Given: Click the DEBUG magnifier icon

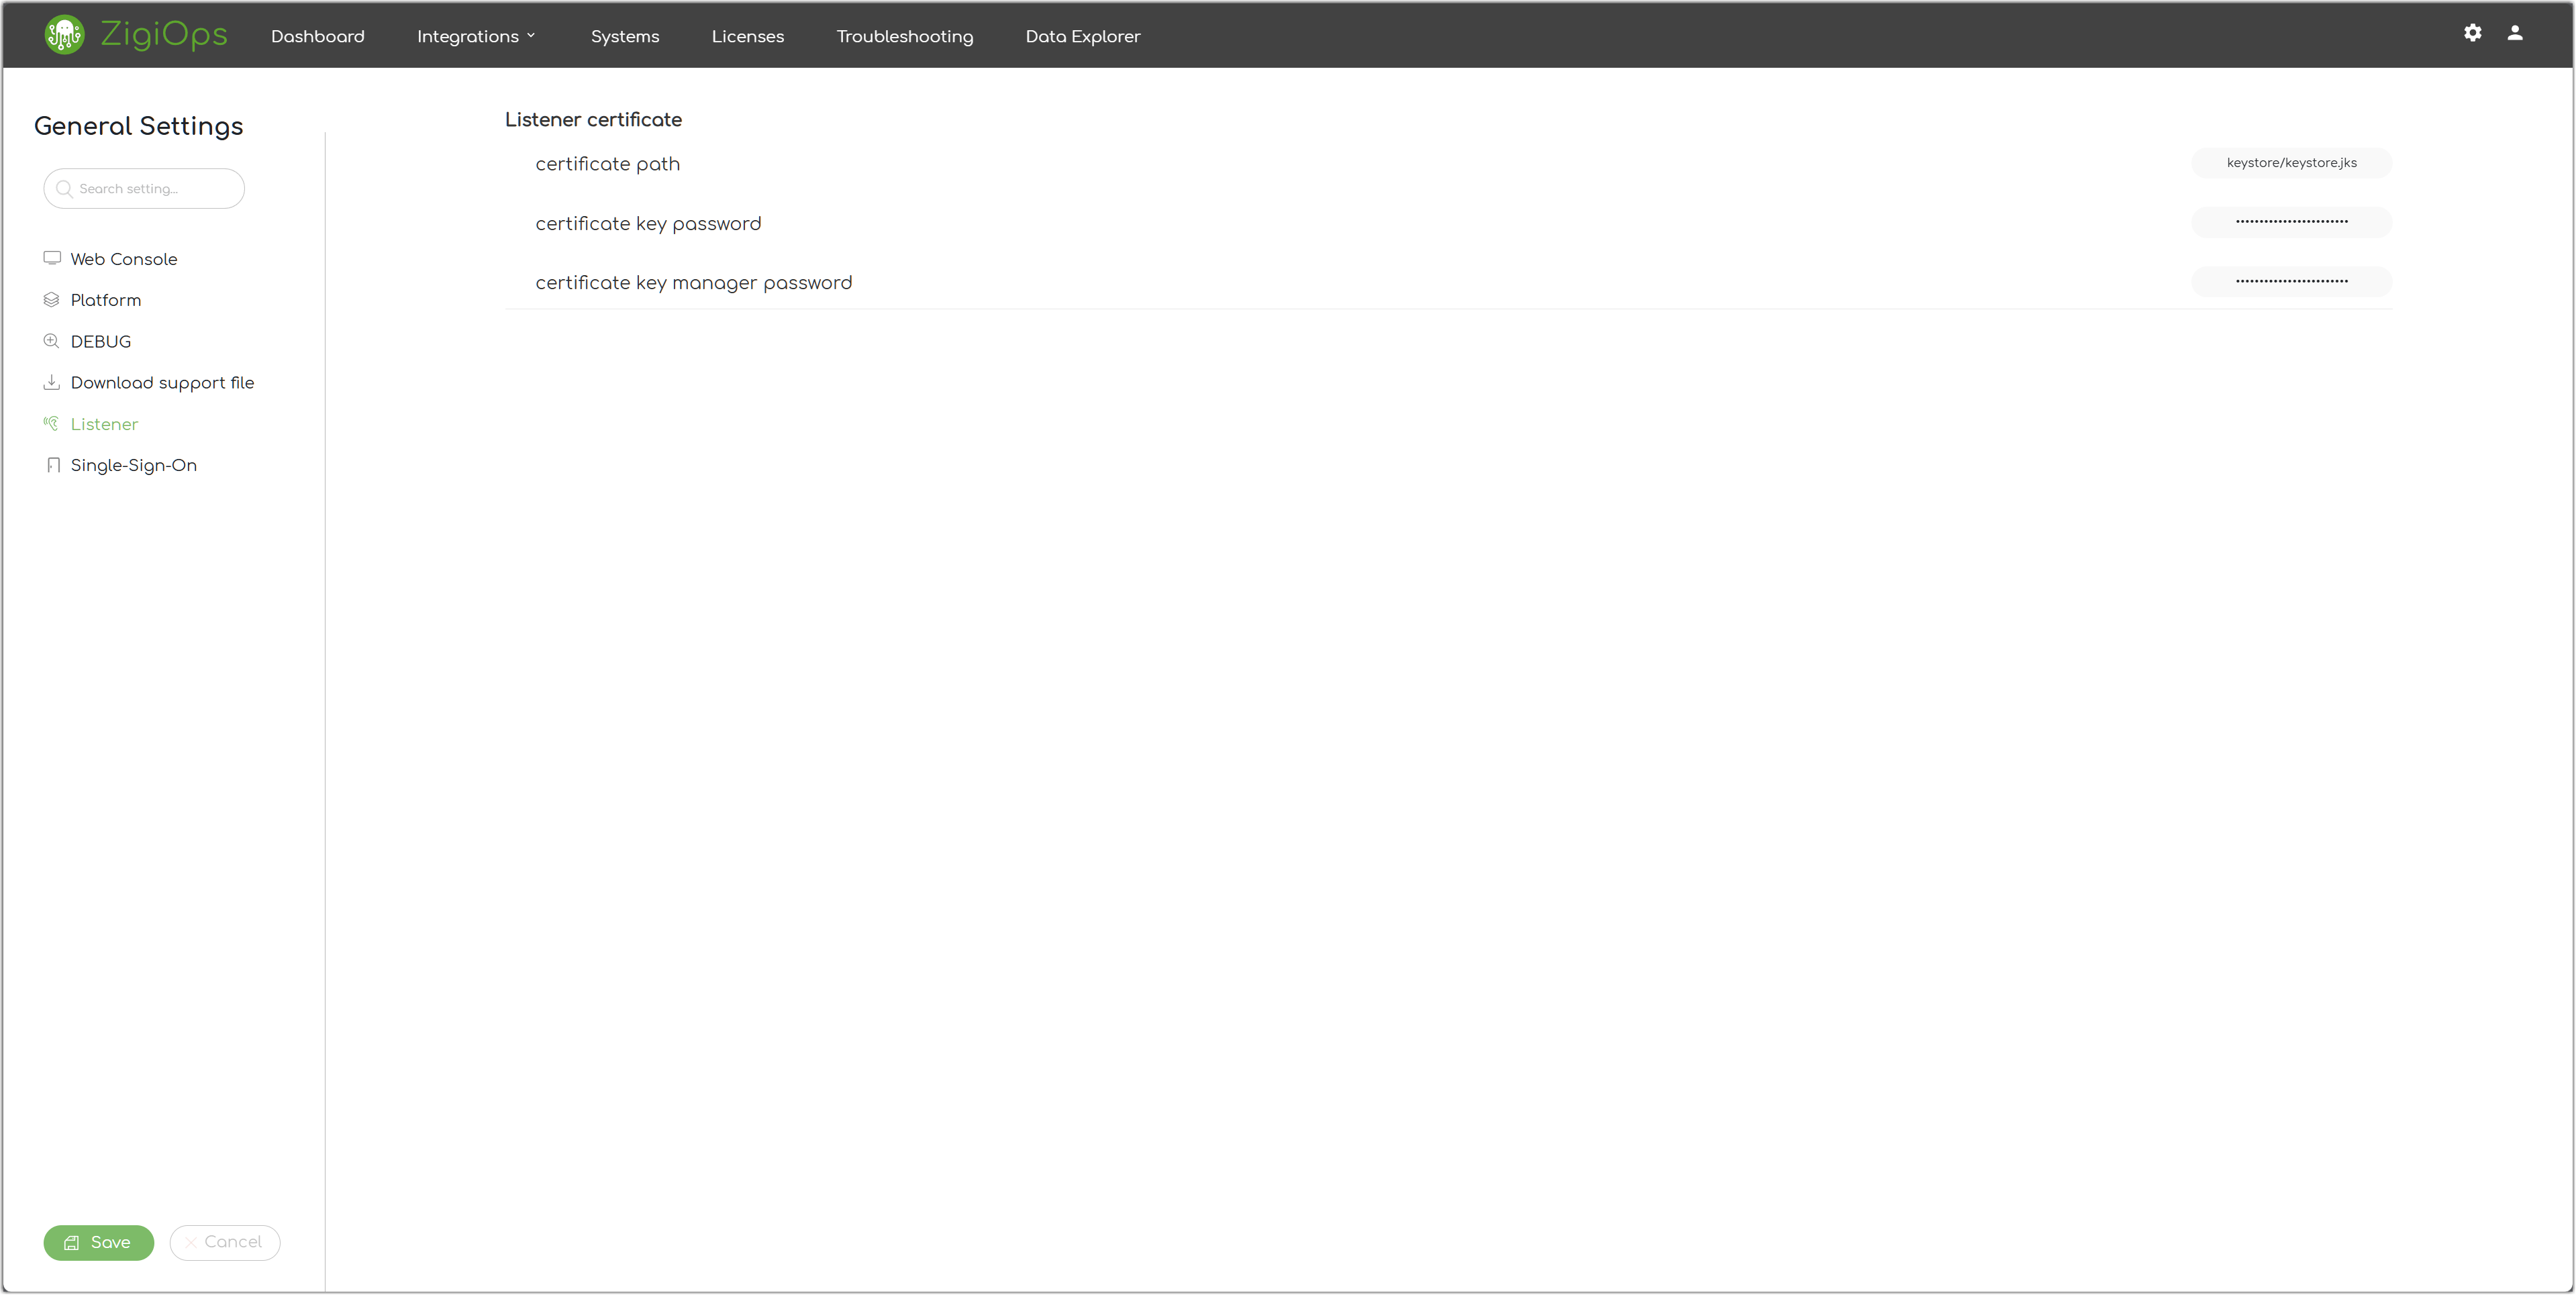Looking at the screenshot, I should point(52,341).
